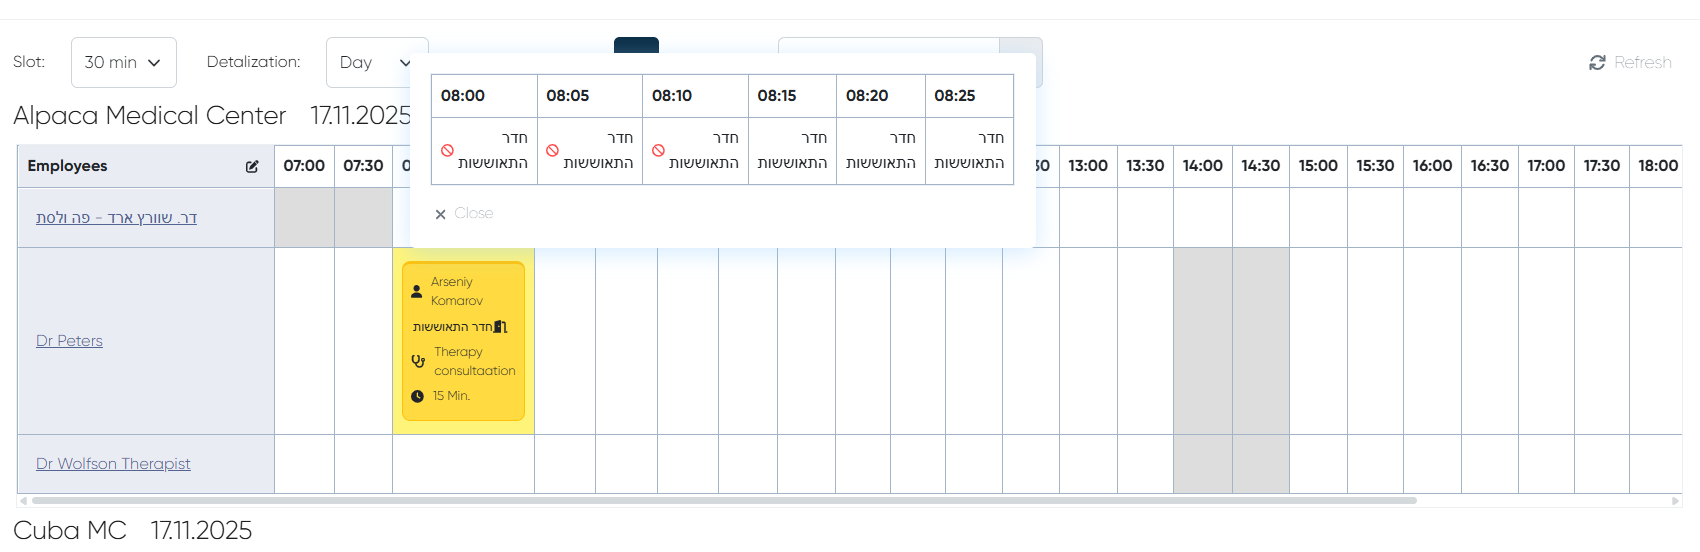Click the blocked icon in 08:00 slot
1700x552 pixels.
coord(447,151)
